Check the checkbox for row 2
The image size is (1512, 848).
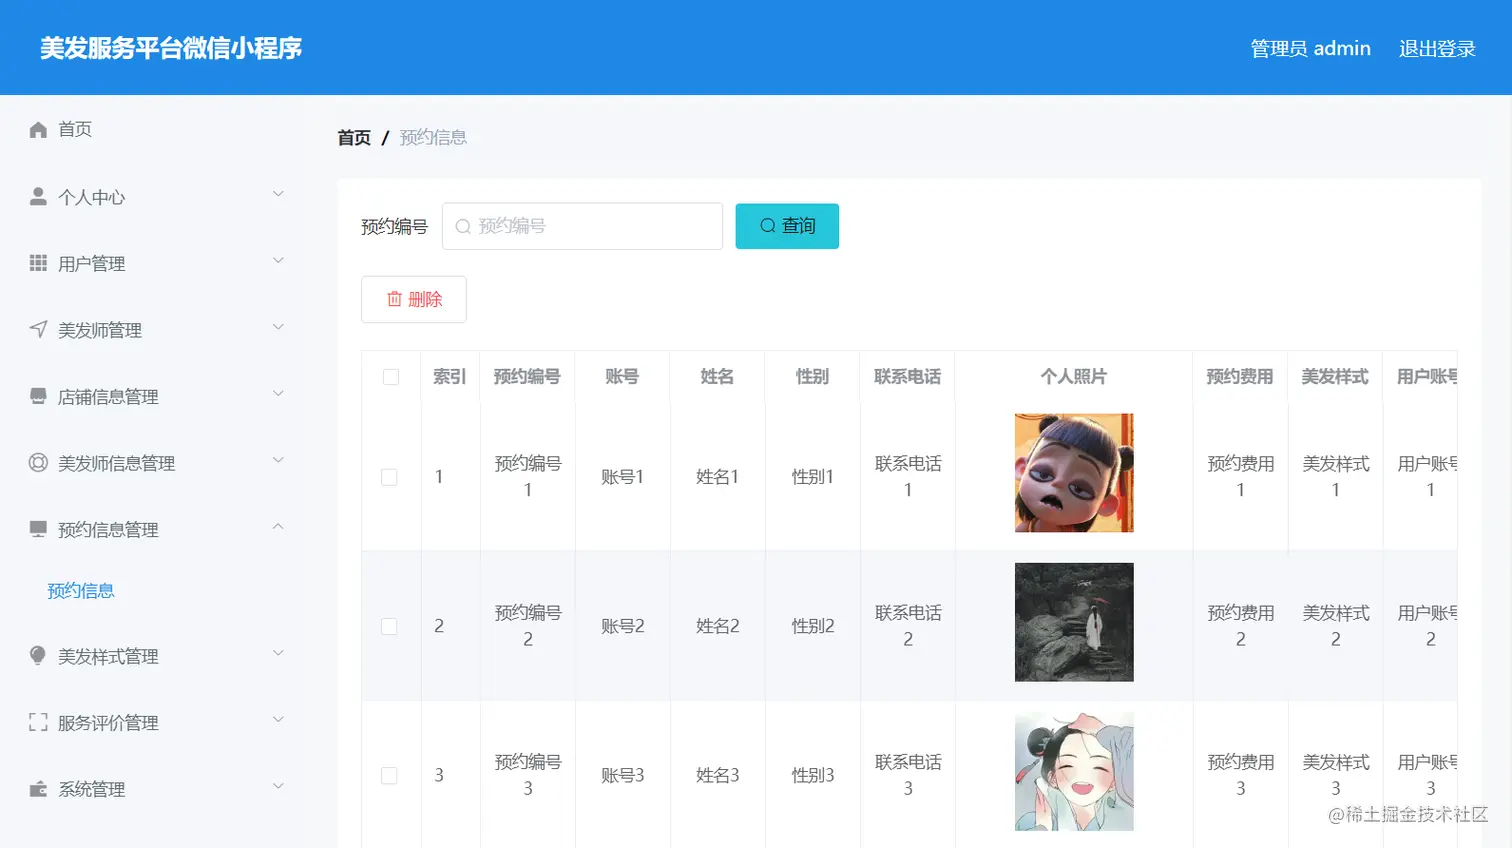[x=389, y=626]
